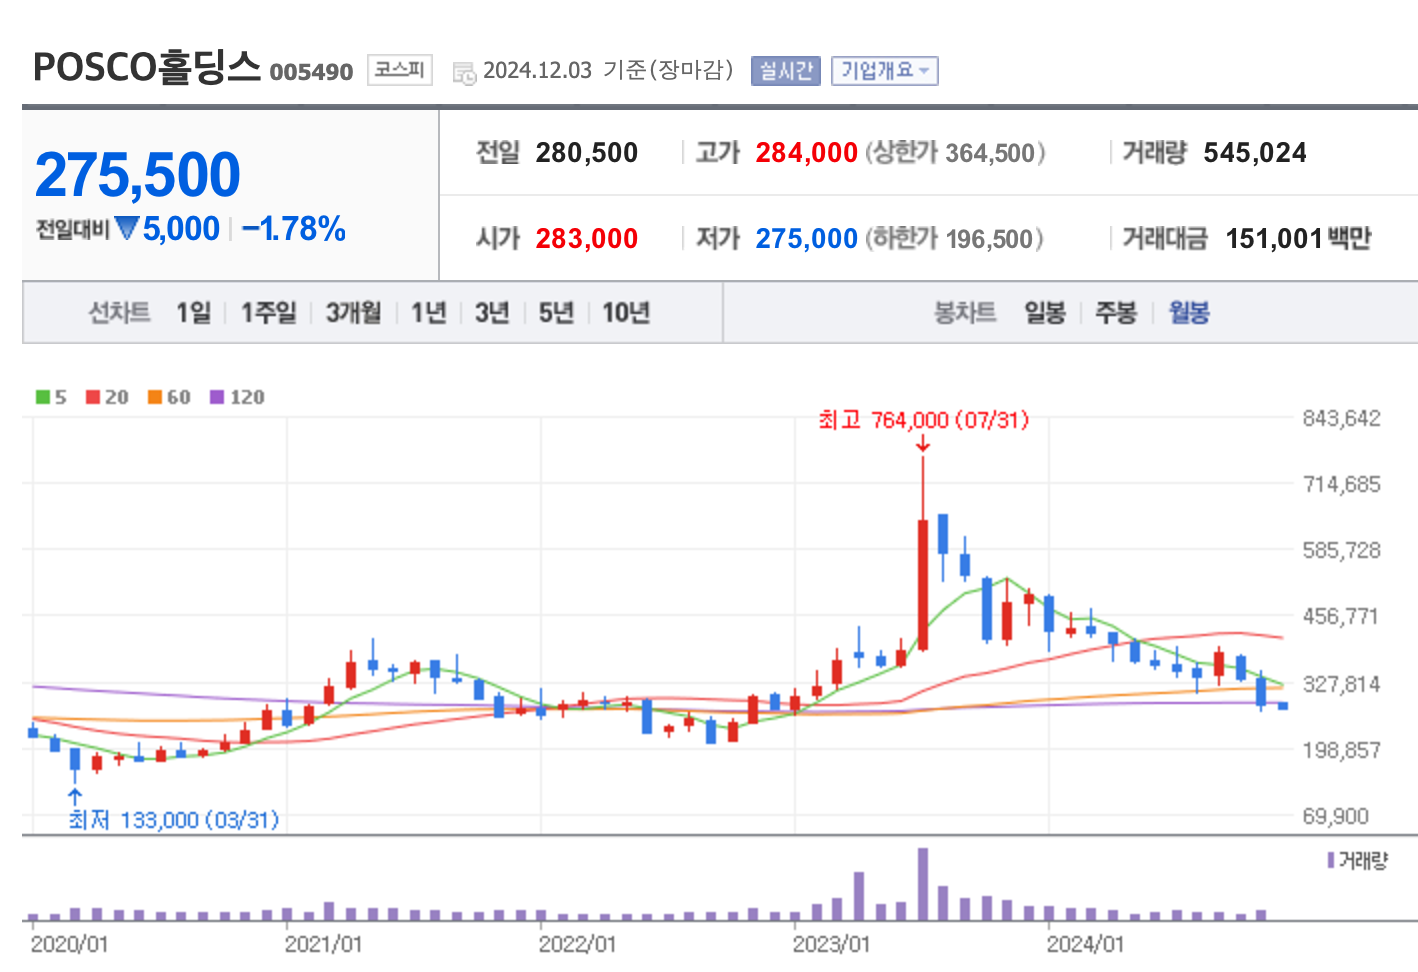The image size is (1418, 972).
Task: Click the 585,728 y-axis label
Action: [x=1341, y=550]
